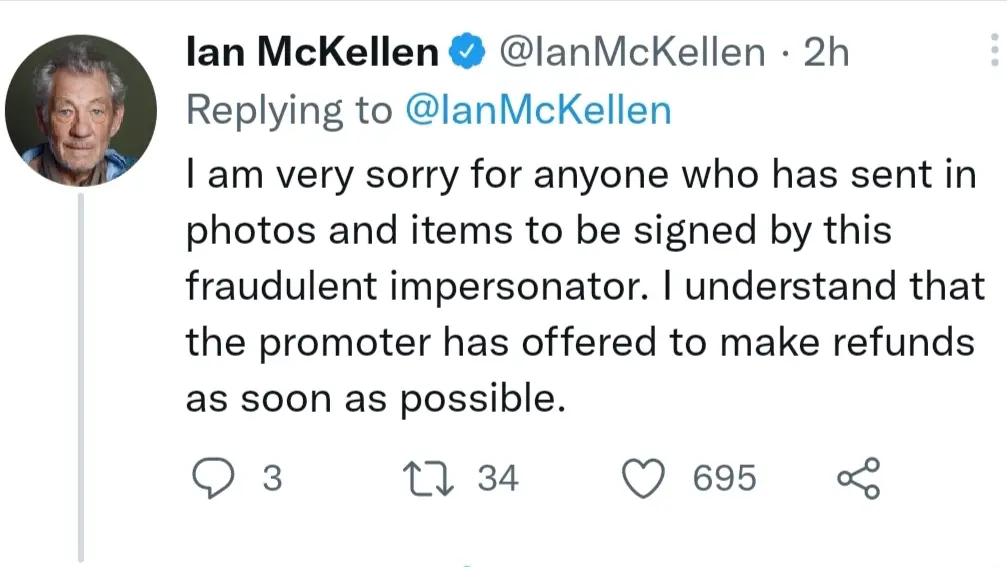1007x567 pixels.
Task: Click the grey thread connector line below avatar
Action: pos(81,378)
